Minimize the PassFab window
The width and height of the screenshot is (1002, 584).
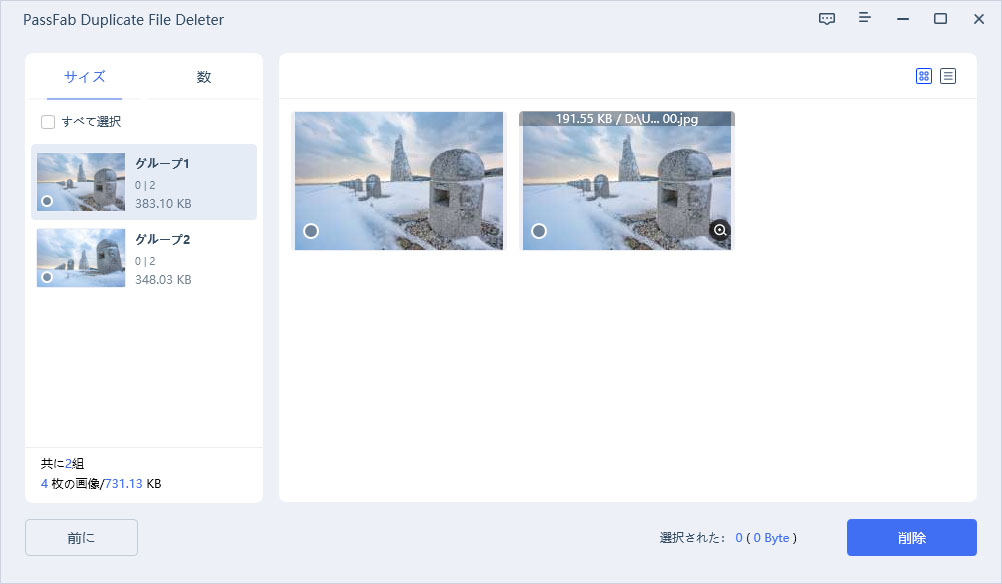coord(903,19)
